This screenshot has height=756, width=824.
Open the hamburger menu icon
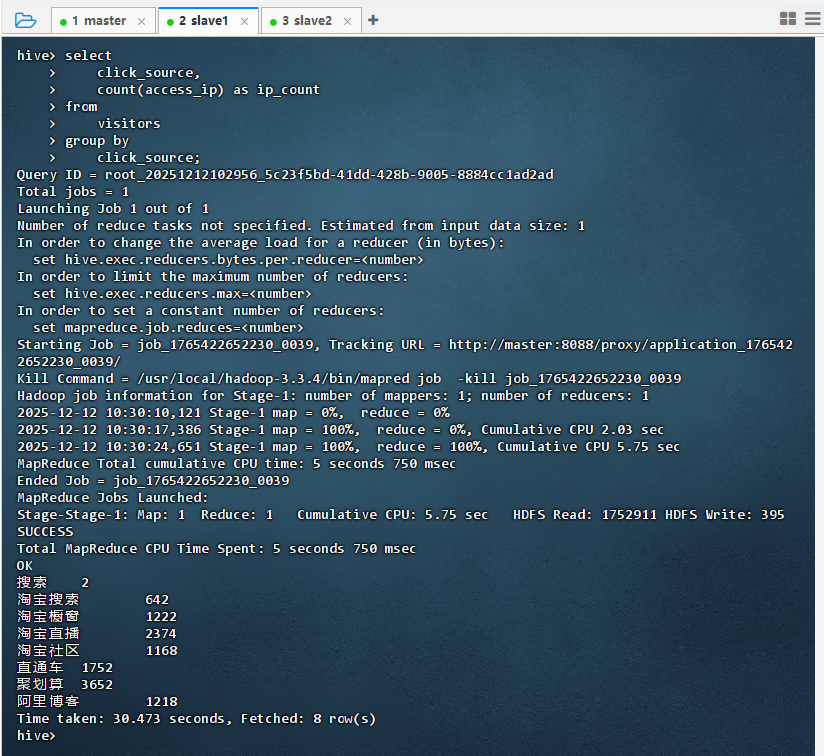pos(812,19)
